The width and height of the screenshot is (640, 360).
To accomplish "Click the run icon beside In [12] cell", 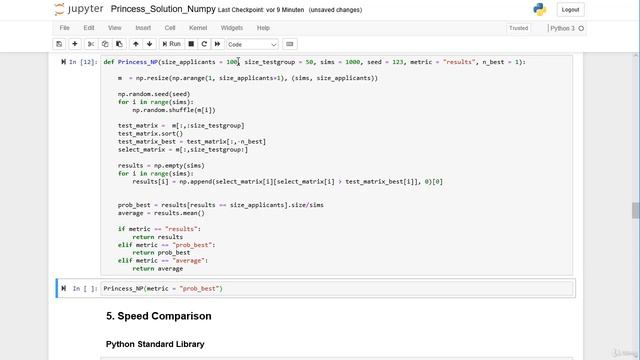I will 63,62.
